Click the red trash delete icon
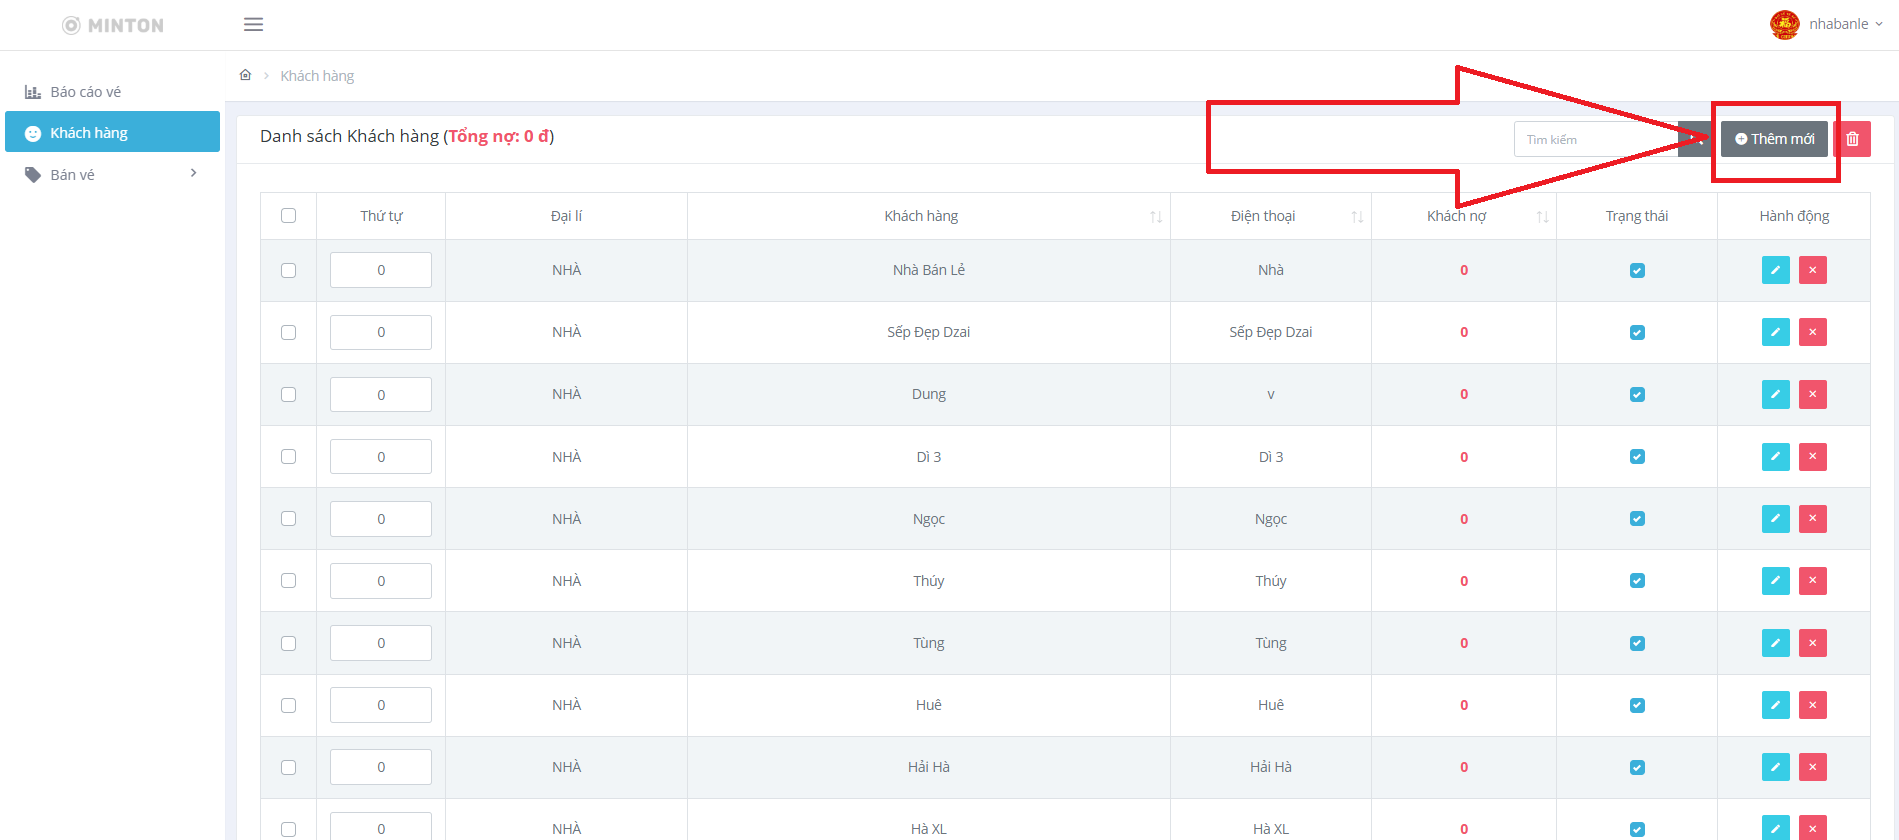Viewport: 1899px width, 840px height. [1852, 139]
